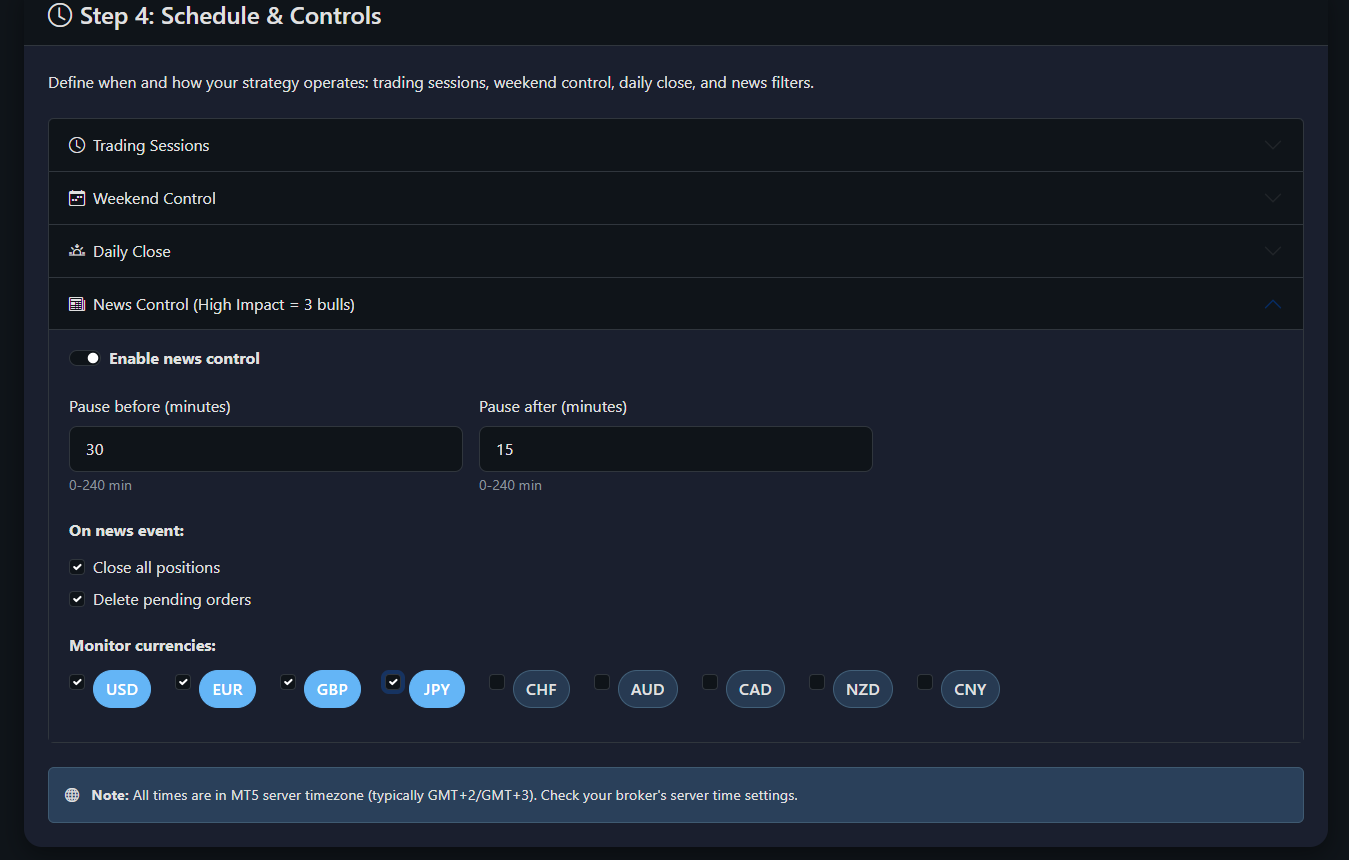
Task: Click the Pause after minutes input field
Action: [676, 449]
